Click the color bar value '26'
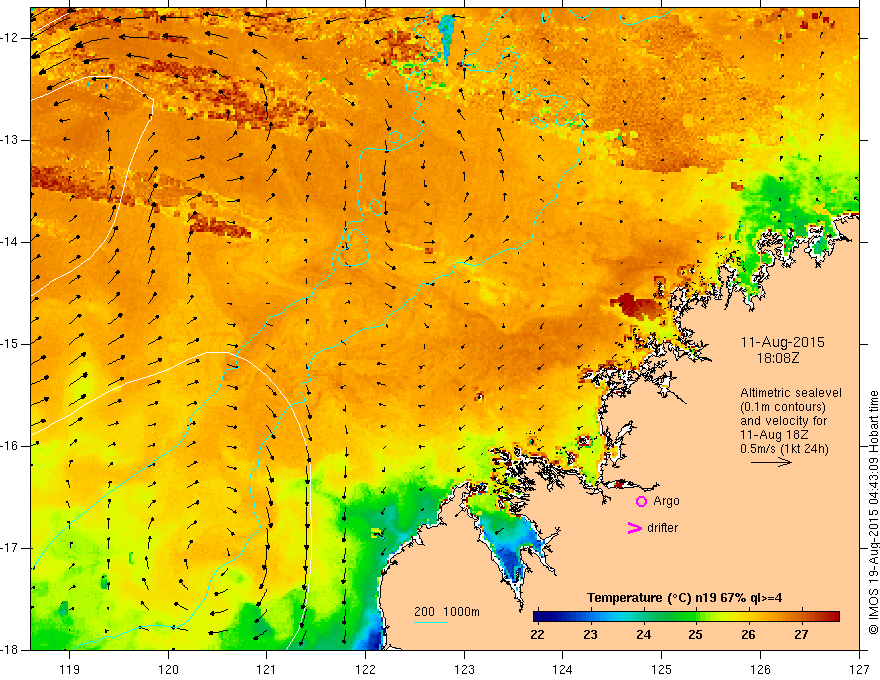880x680 pixels. coord(748,635)
